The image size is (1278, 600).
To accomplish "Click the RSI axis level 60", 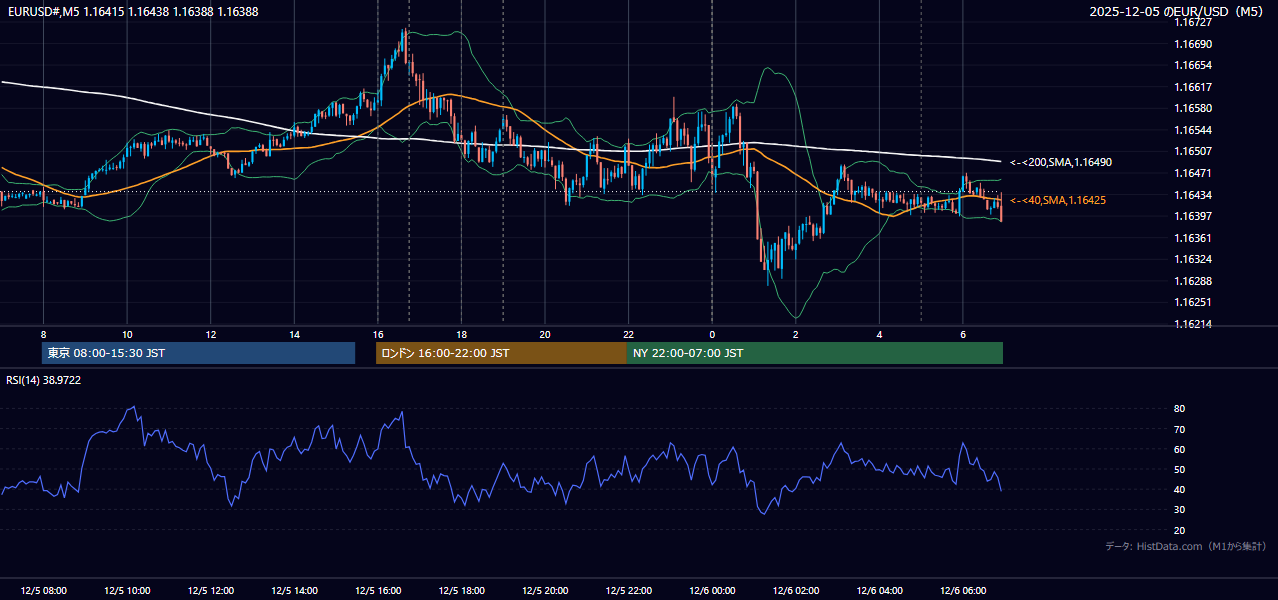I will [x=1180, y=449].
